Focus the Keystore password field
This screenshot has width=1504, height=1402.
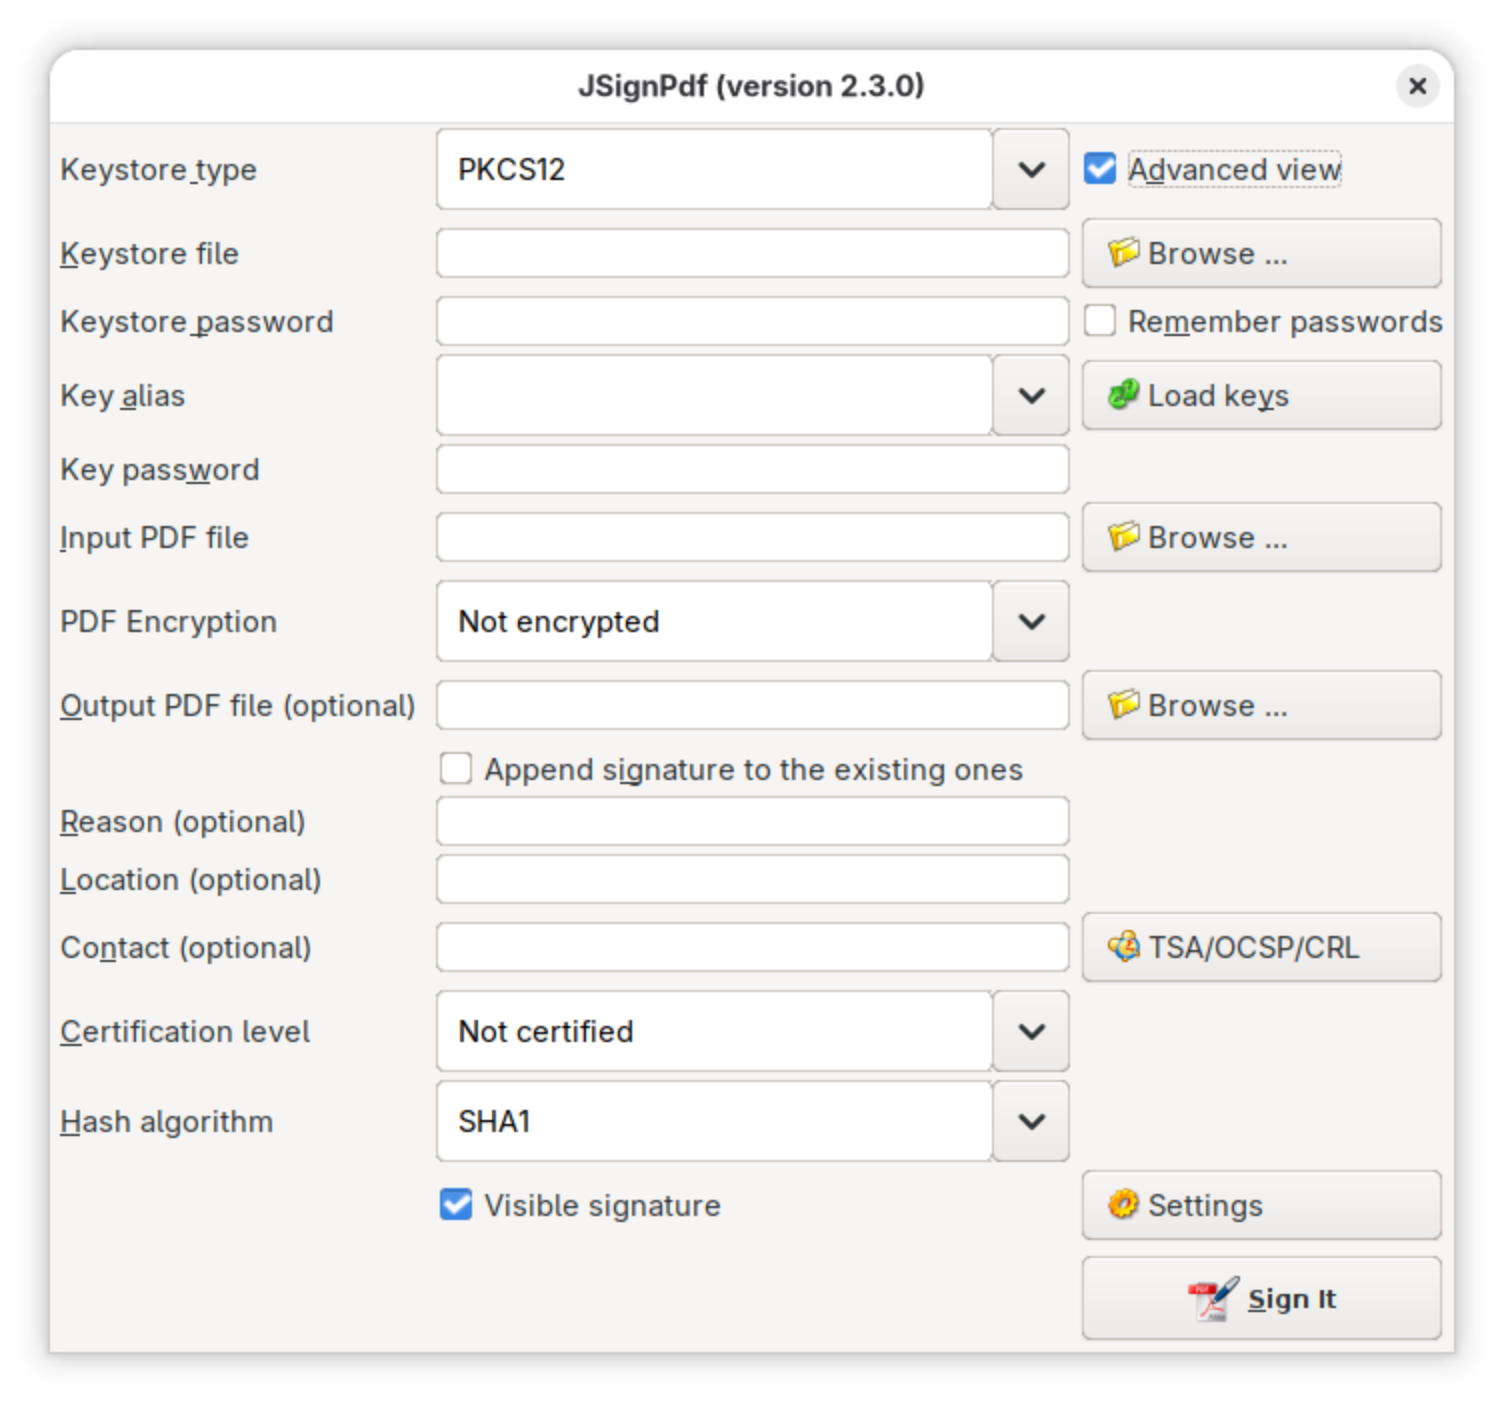click(752, 321)
